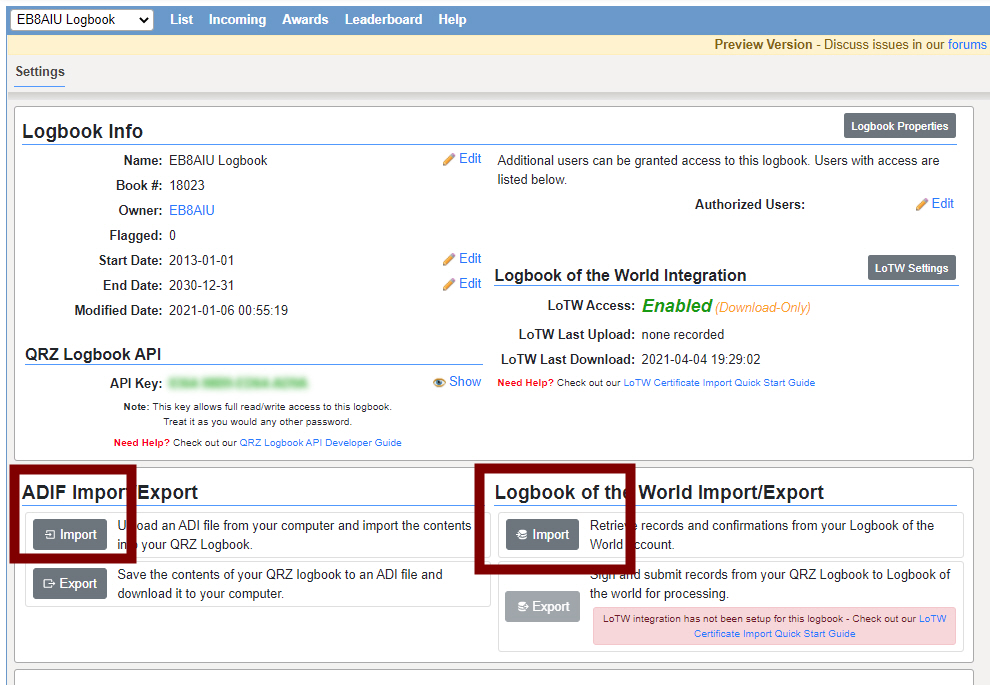Viewport: 990px width, 685px height.
Task: Click the ADIF Export button
Action: pyautogui.click(x=70, y=584)
